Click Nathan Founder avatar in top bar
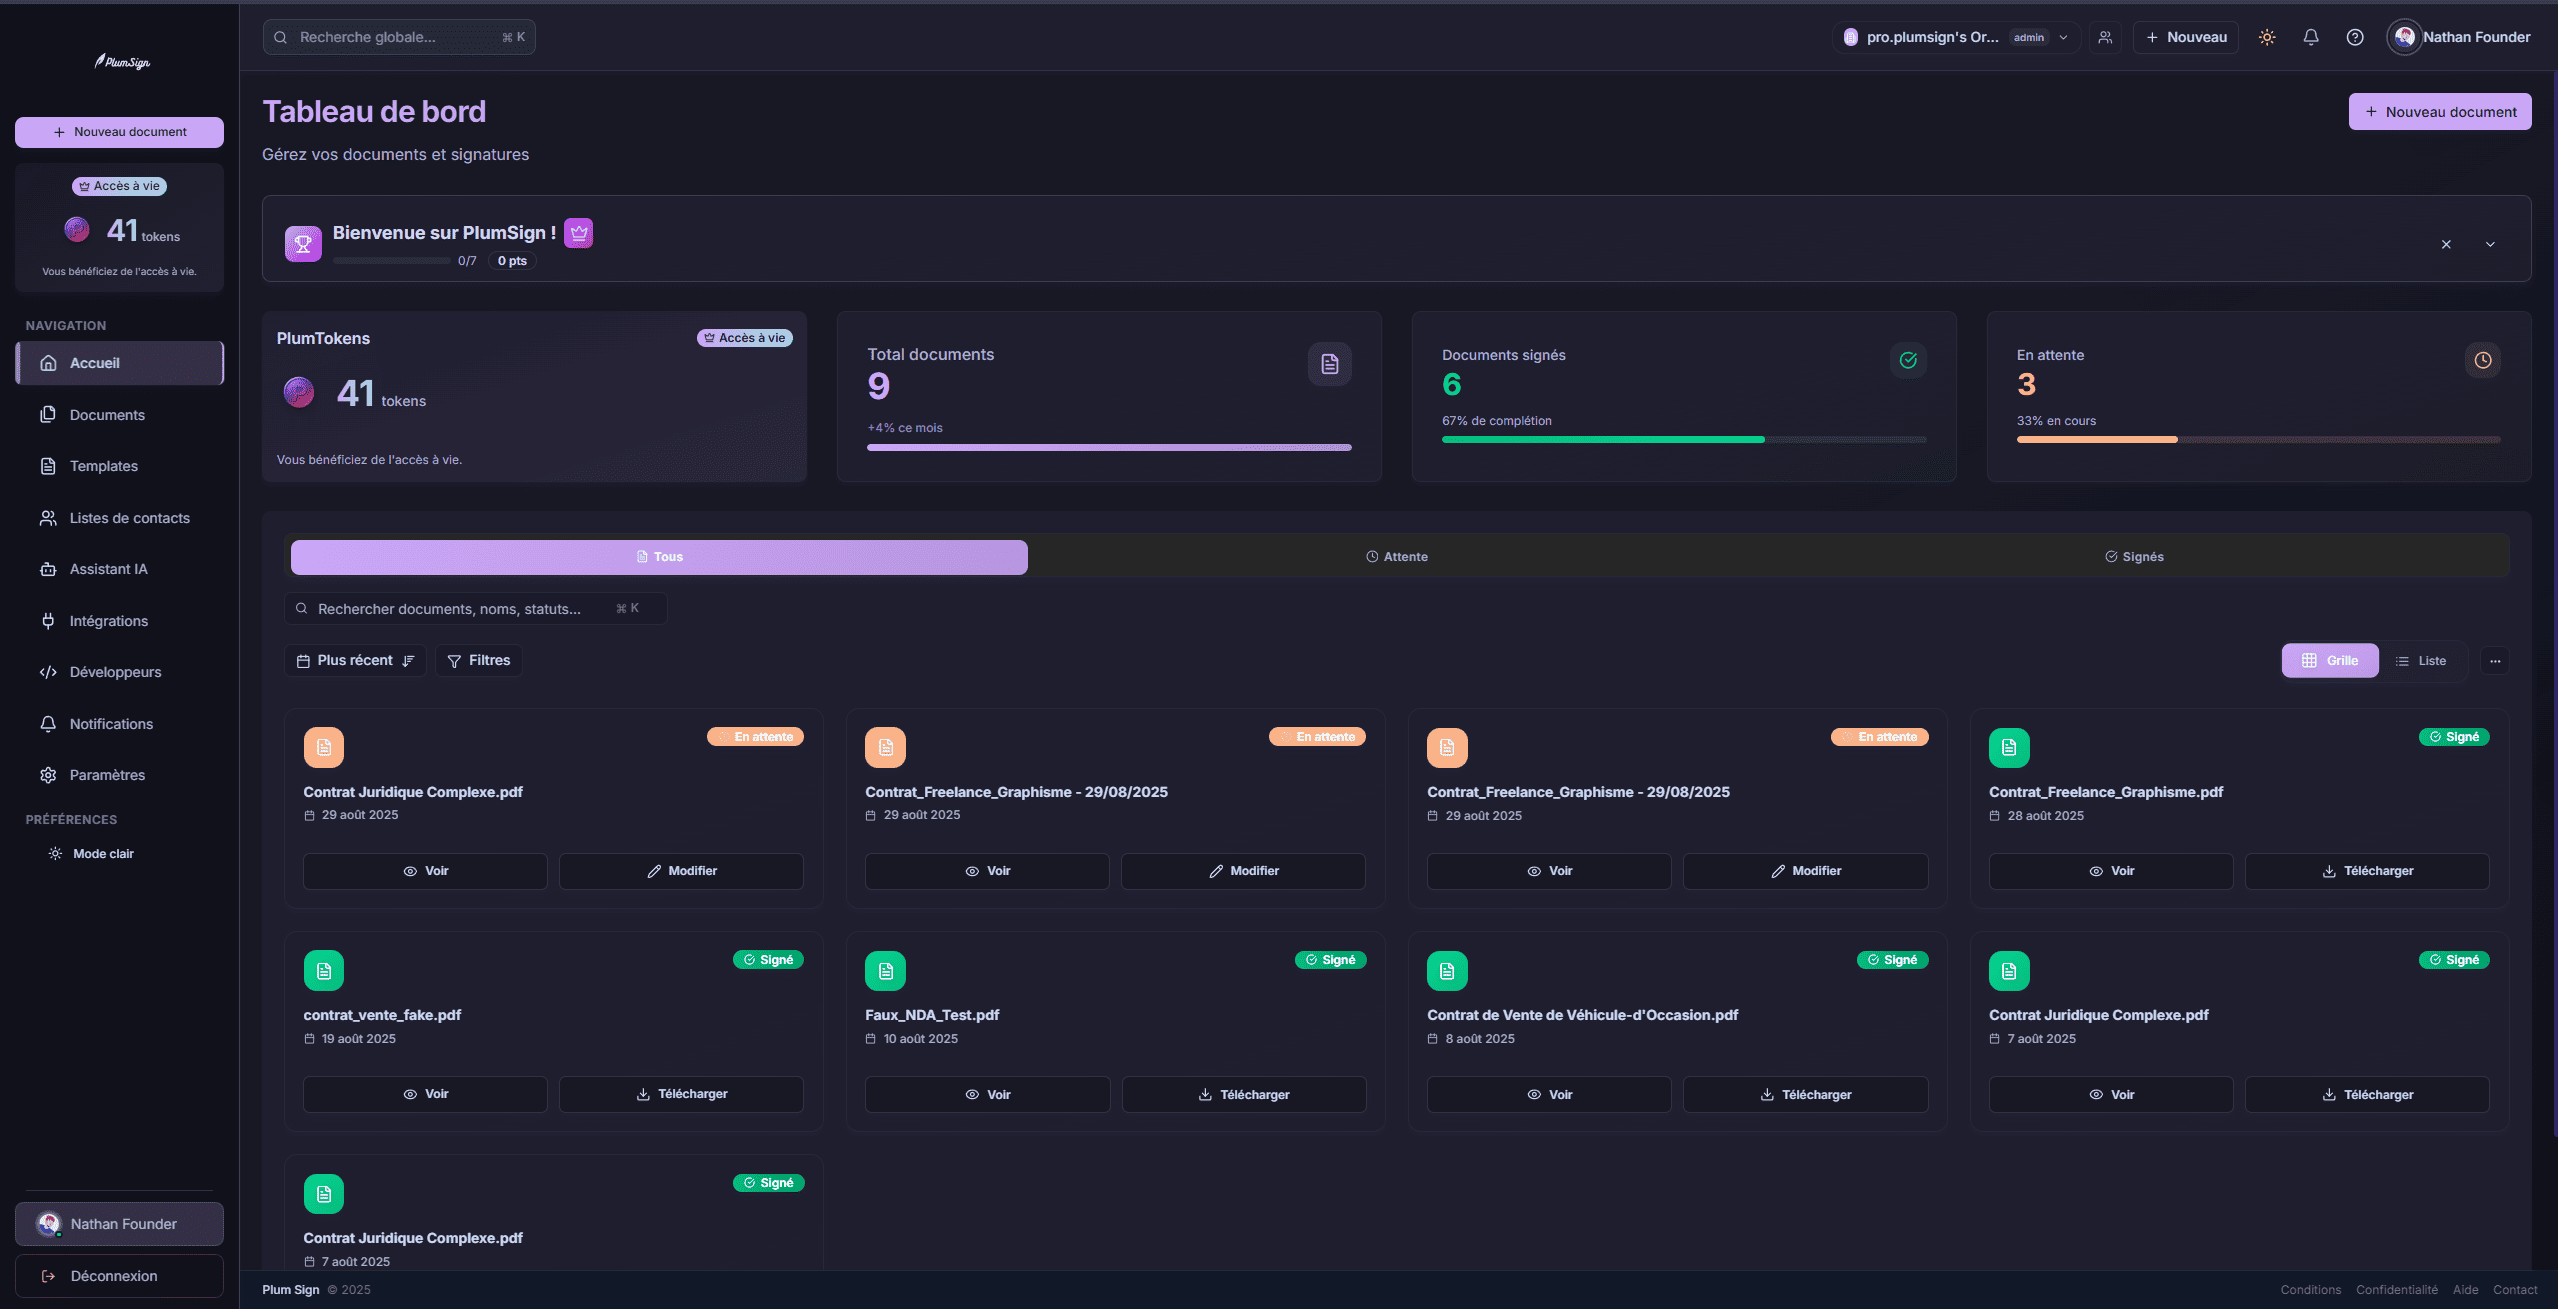The width and height of the screenshot is (2558, 1309). click(2404, 37)
